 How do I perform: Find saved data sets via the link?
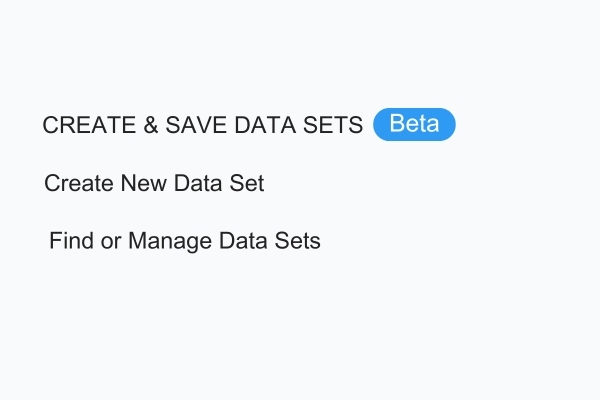pos(184,241)
